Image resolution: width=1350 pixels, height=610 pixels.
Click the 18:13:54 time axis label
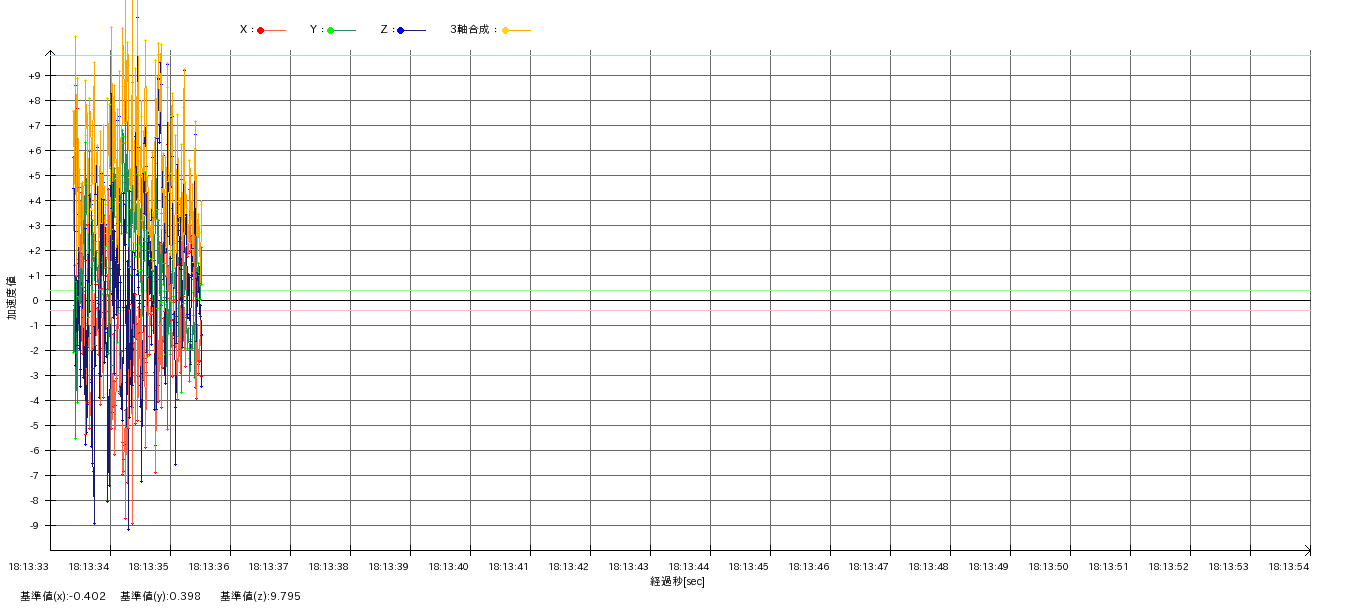click(1289, 566)
